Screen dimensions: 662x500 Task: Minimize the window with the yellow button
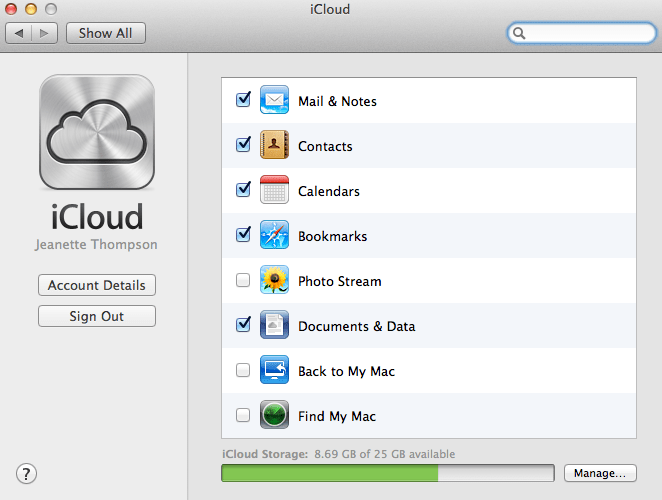(x=31, y=9)
